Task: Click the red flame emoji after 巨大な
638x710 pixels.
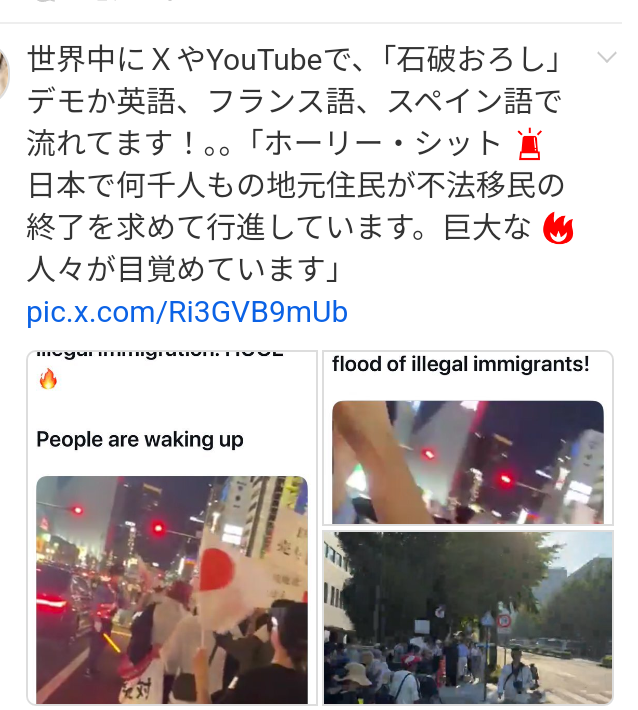Action: [x=558, y=228]
